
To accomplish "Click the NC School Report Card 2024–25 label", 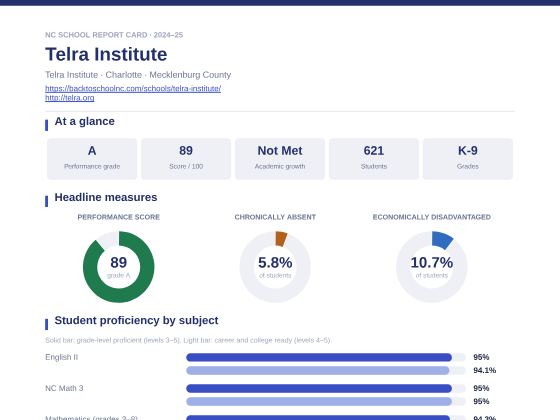I will coord(114,35).
